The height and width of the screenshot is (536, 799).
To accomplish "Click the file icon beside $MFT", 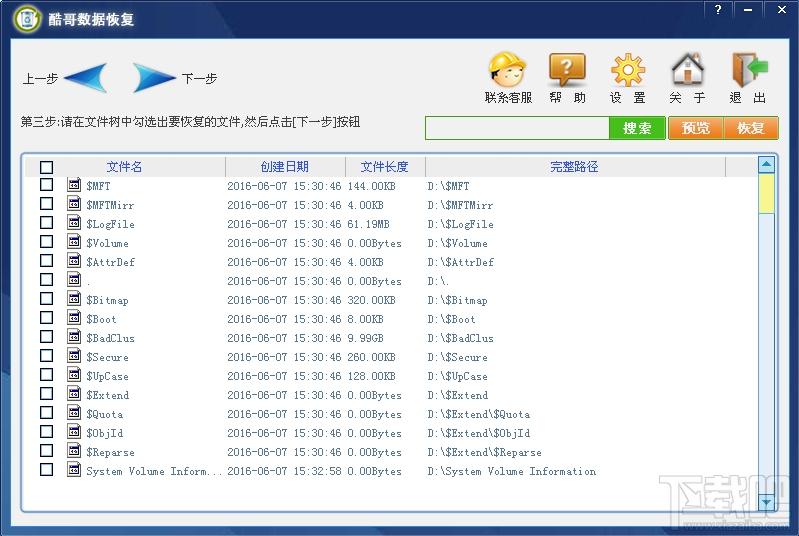I will point(74,184).
